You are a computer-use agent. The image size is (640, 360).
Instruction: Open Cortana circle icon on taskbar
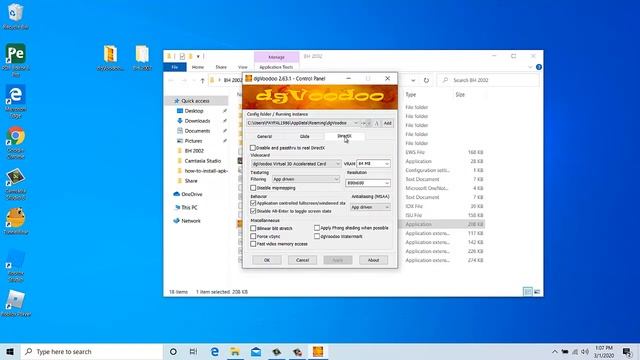pyautogui.click(x=173, y=351)
